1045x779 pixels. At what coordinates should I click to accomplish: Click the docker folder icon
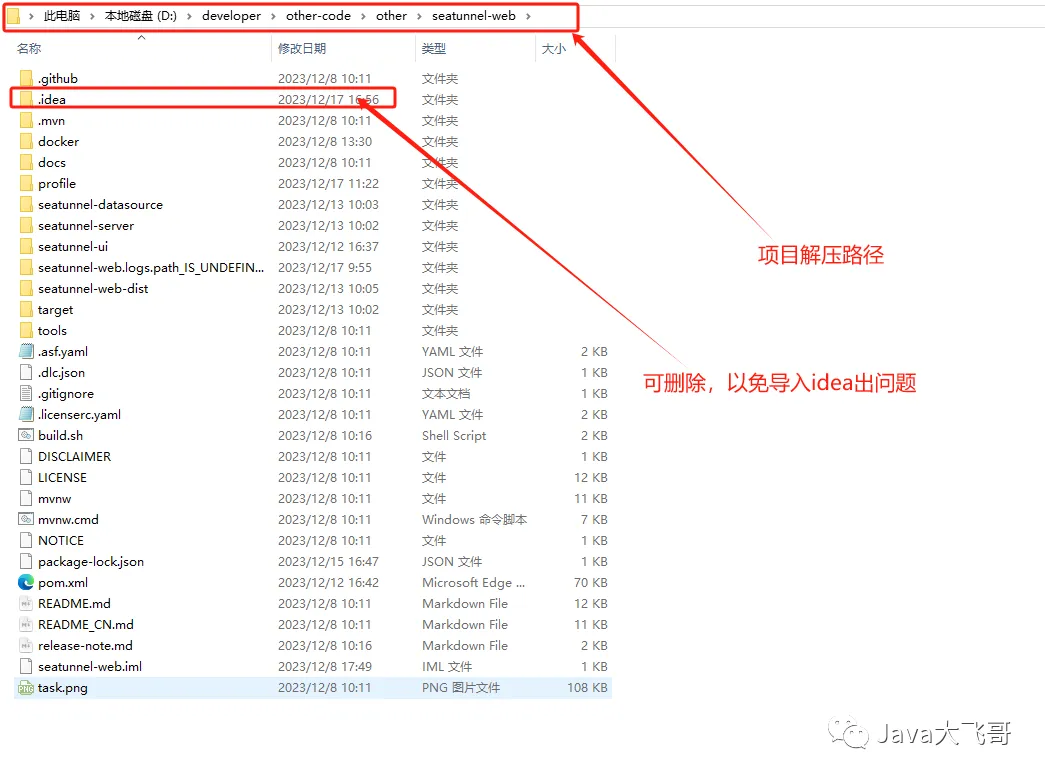point(26,141)
